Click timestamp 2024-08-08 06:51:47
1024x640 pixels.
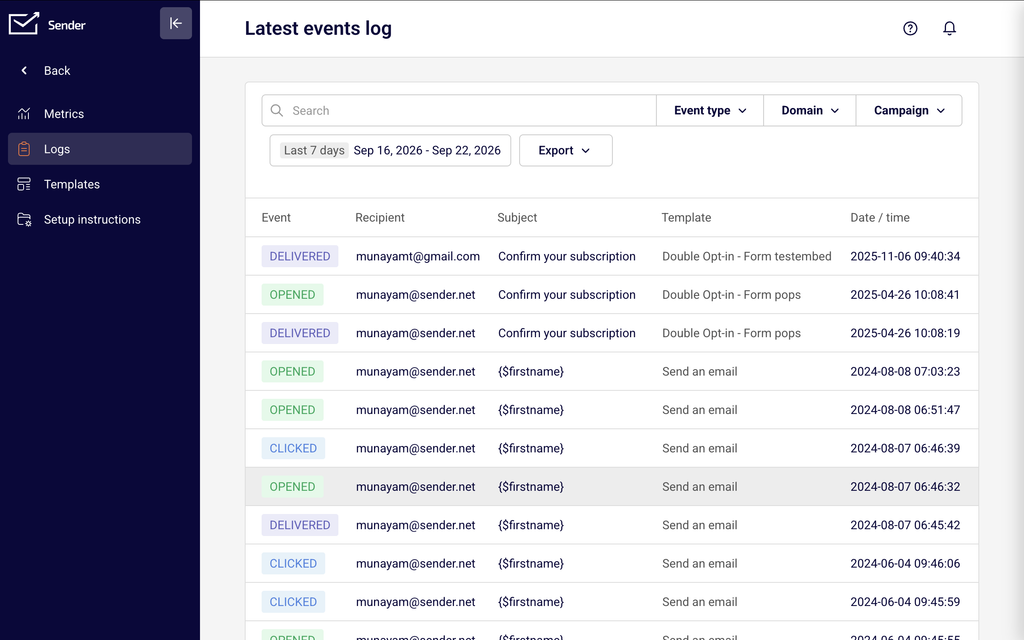[905, 410]
